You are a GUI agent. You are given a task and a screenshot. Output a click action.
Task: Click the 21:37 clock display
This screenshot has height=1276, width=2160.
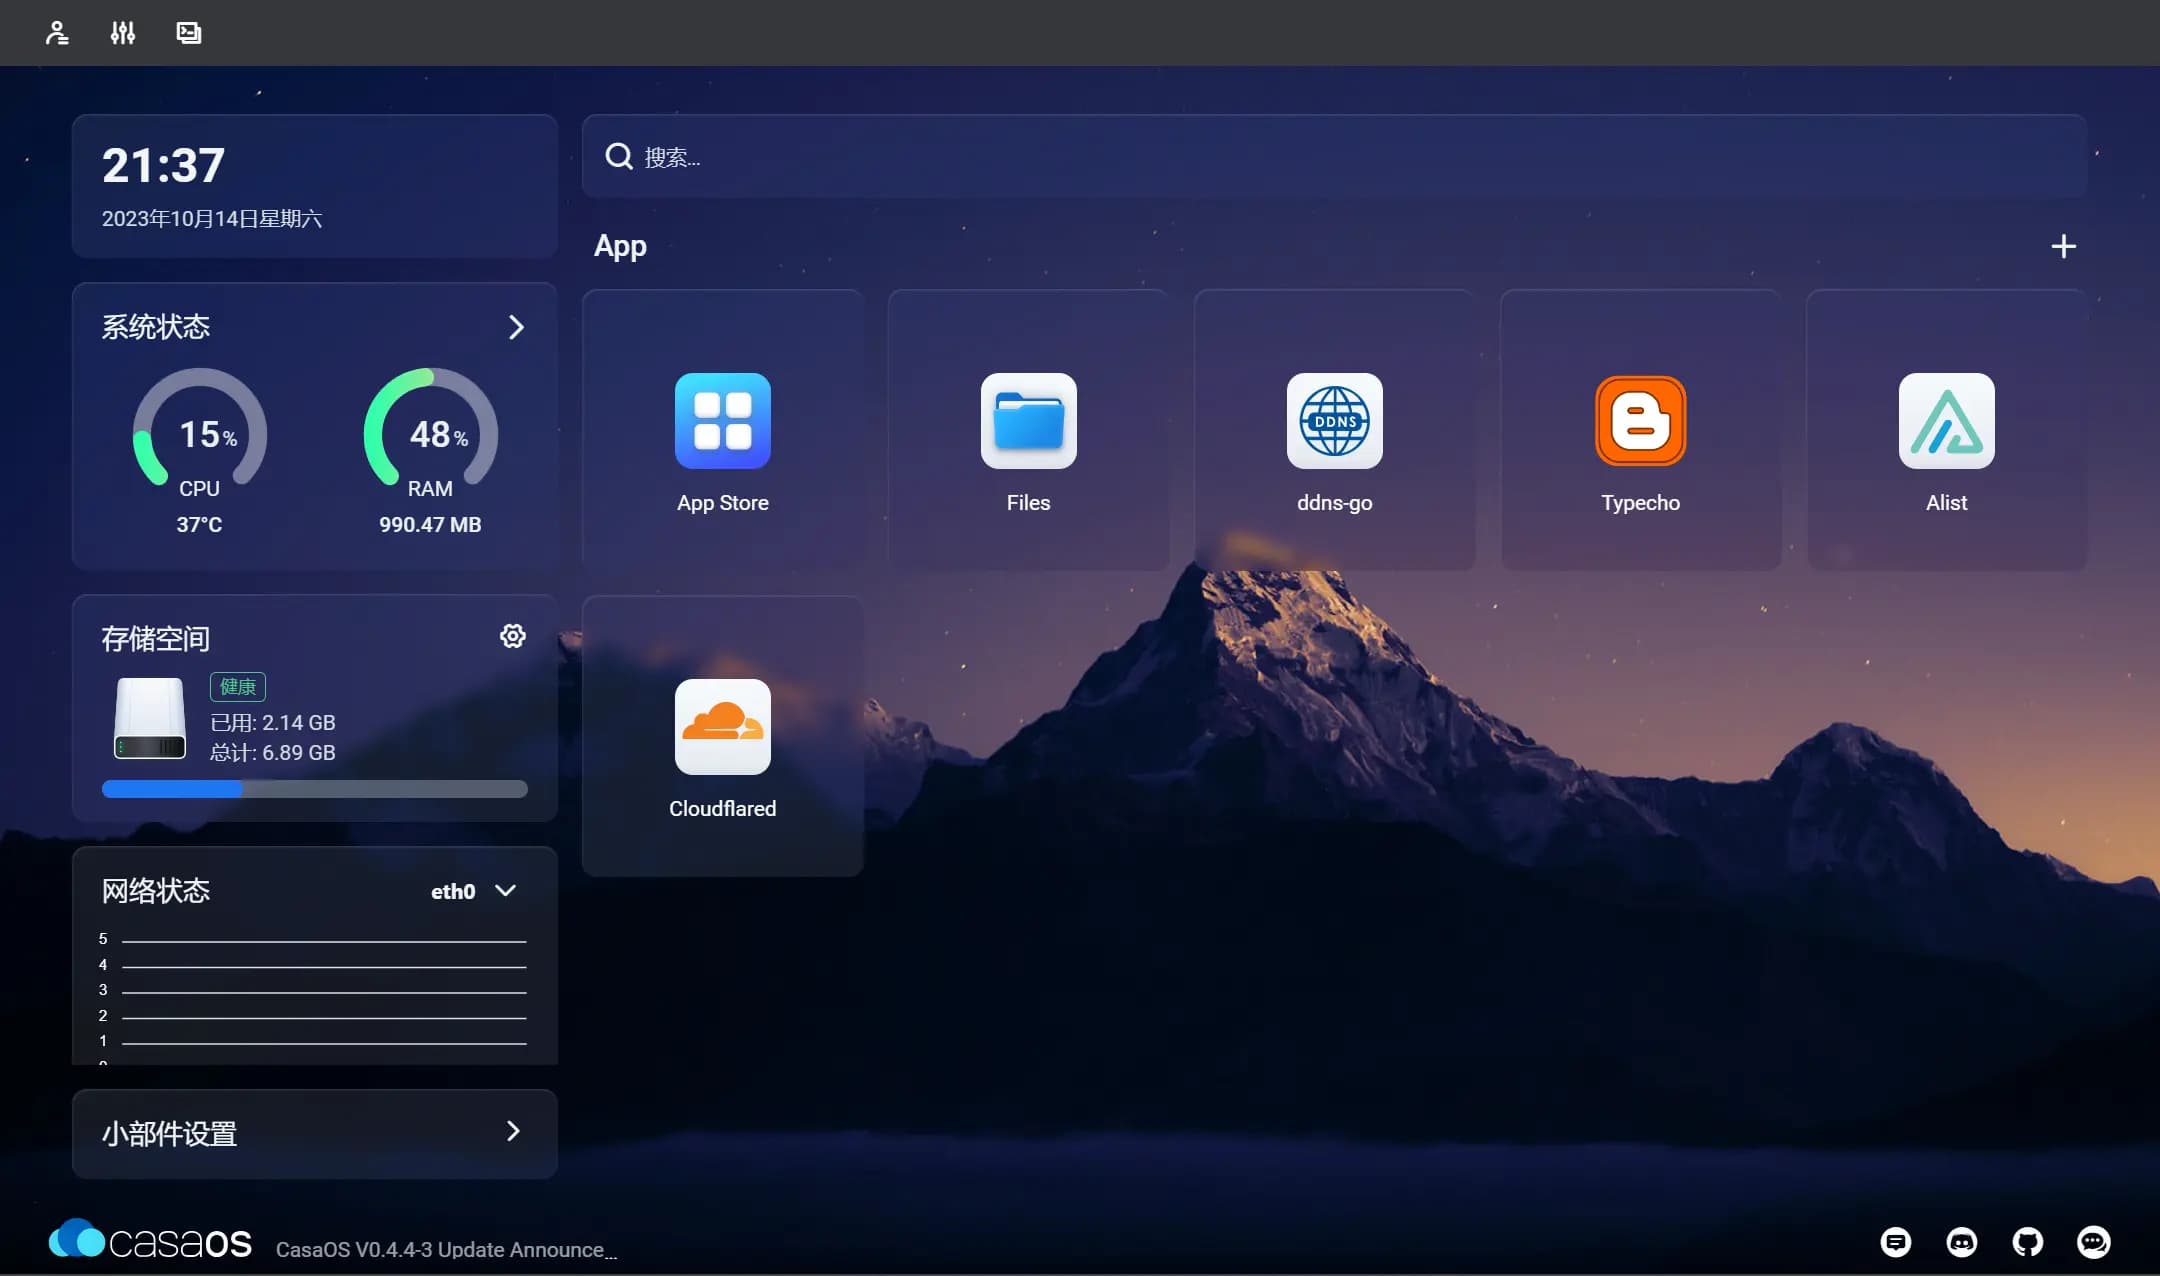coord(163,165)
